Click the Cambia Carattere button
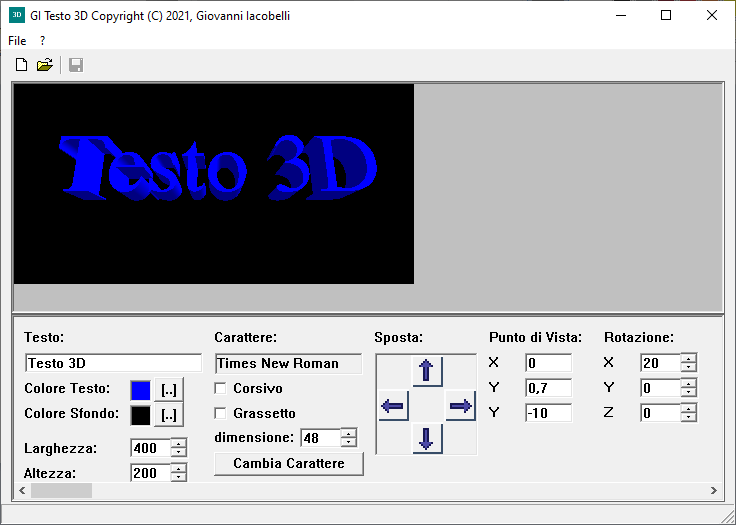Screen dimensions: 736x525 [x=289, y=463]
